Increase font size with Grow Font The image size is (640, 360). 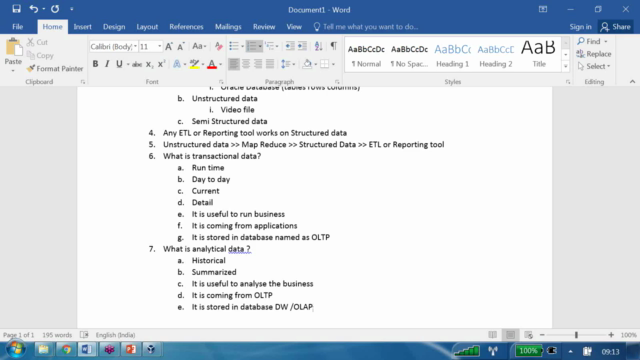pos(169,47)
